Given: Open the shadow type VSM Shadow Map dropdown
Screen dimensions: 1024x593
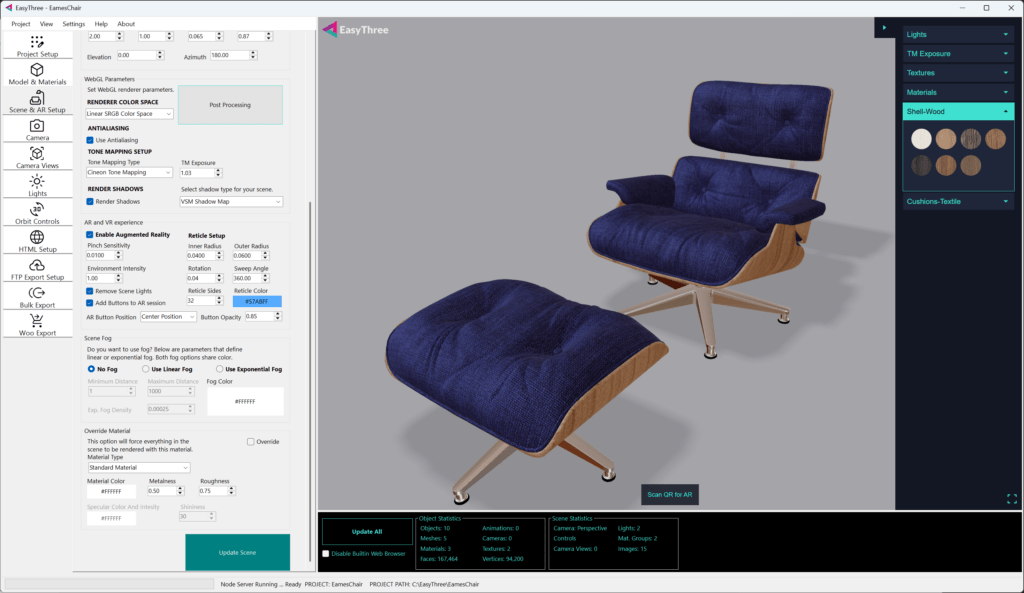Looking at the screenshot, I should (x=231, y=201).
